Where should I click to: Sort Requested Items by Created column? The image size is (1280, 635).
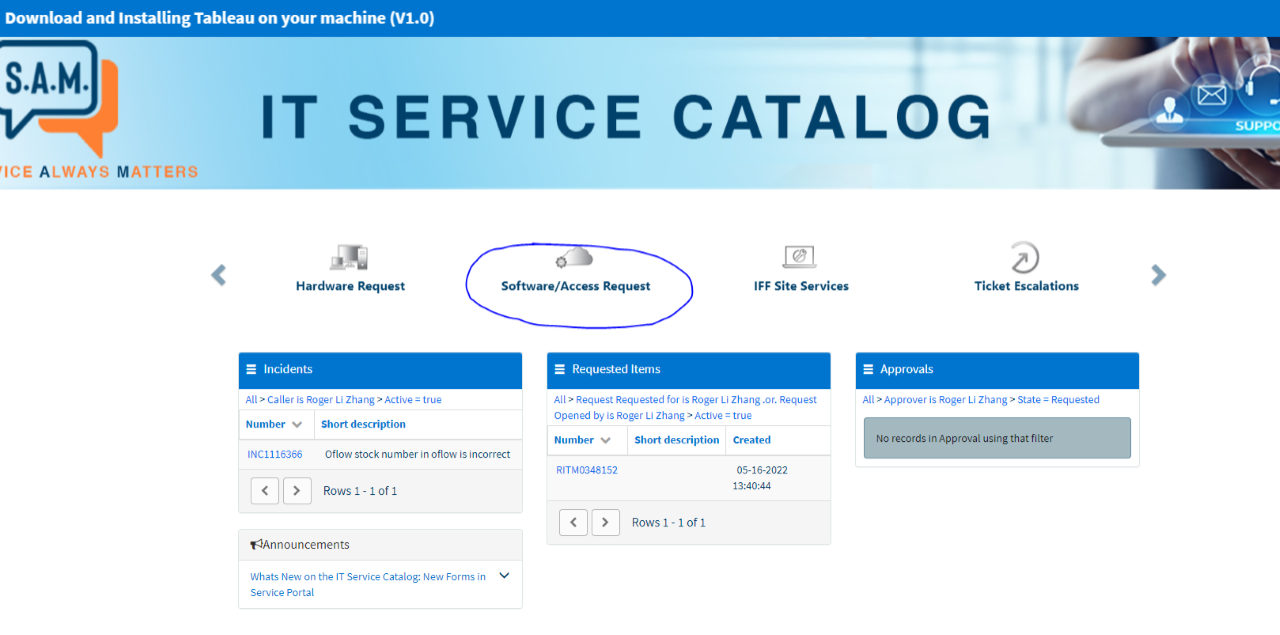[x=752, y=440]
